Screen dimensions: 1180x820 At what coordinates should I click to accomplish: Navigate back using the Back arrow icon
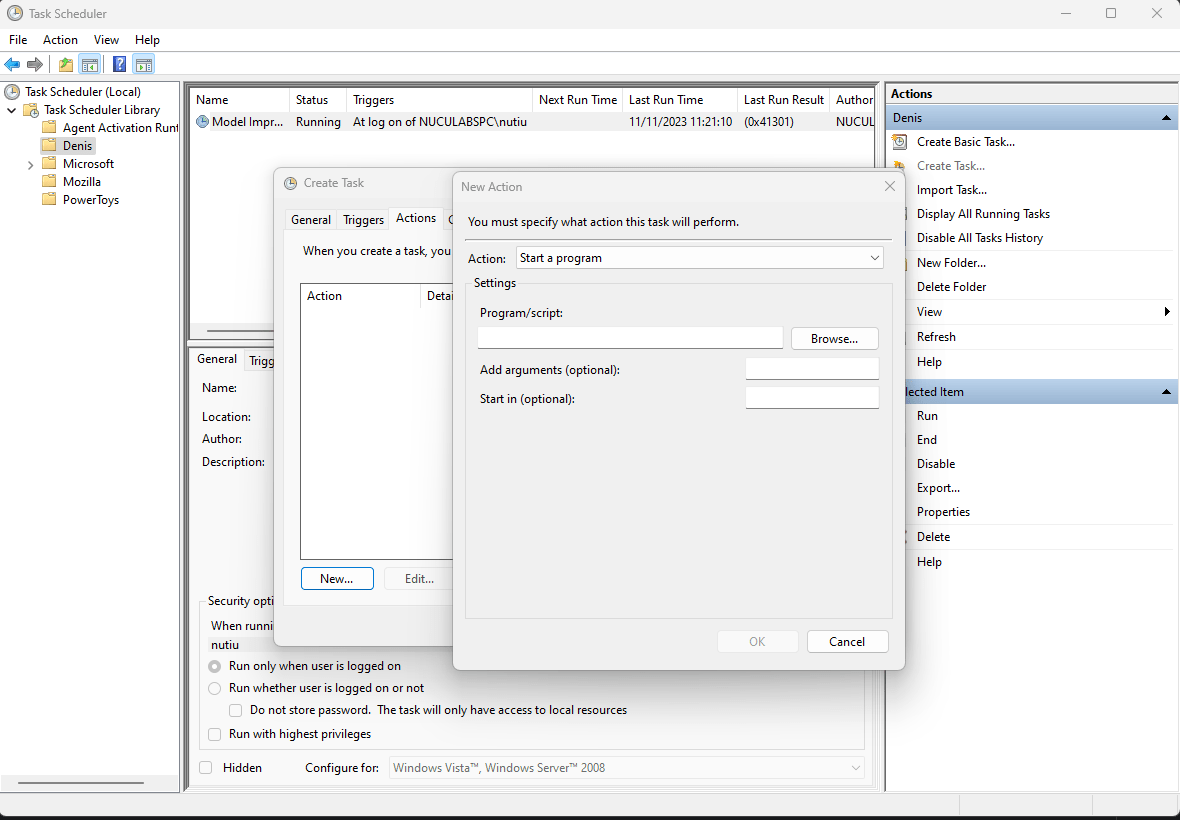(x=12, y=64)
